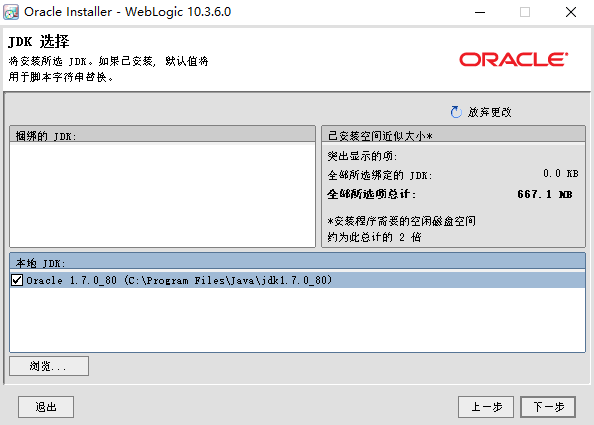The height and width of the screenshot is (425, 594).
Task: Proceed with the 下一步 button
Action: pyautogui.click(x=548, y=407)
